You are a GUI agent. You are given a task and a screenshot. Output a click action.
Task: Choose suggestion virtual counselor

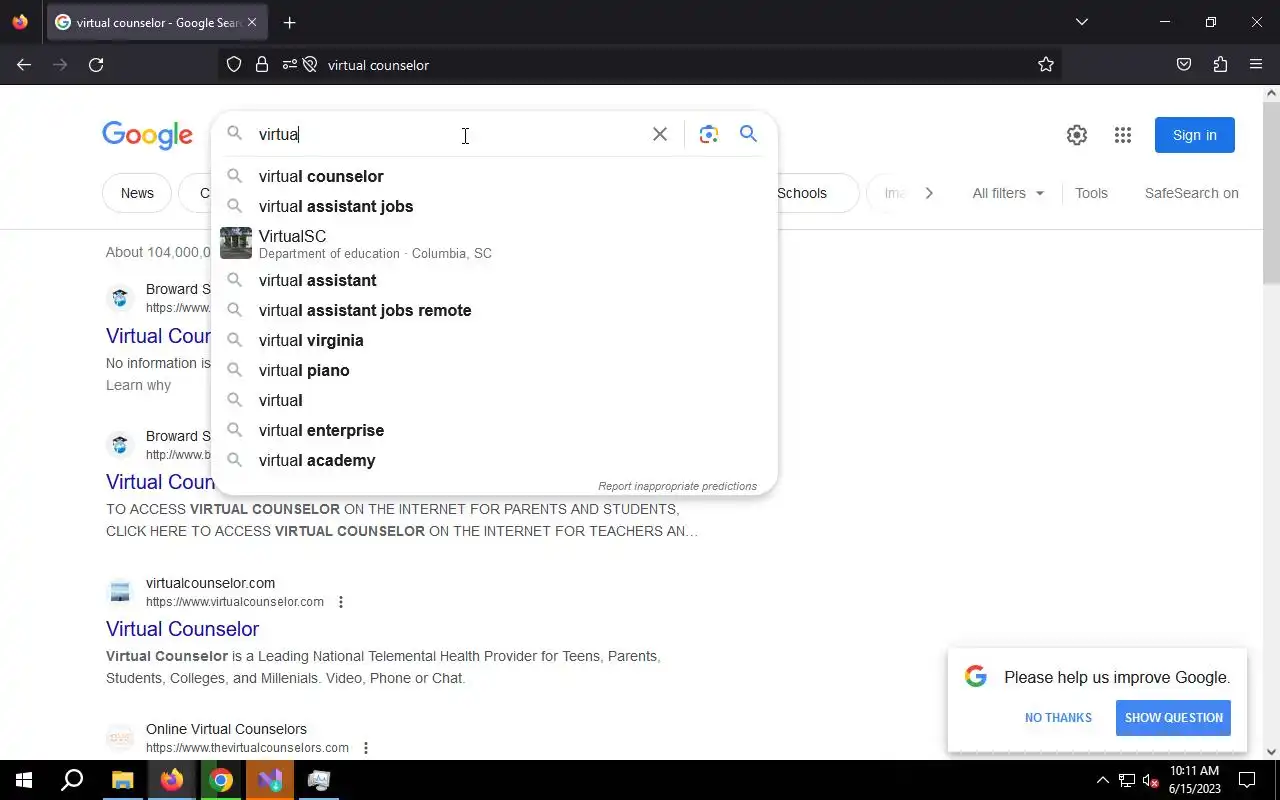click(x=494, y=176)
